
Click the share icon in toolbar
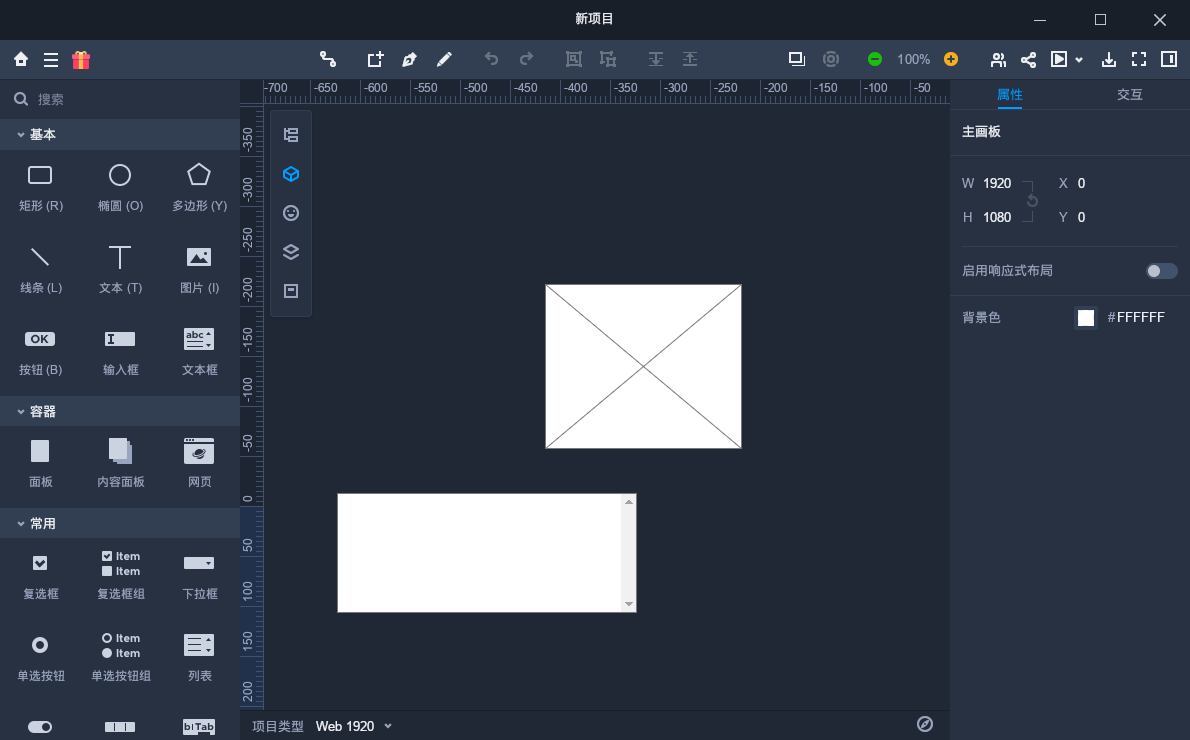1028,60
